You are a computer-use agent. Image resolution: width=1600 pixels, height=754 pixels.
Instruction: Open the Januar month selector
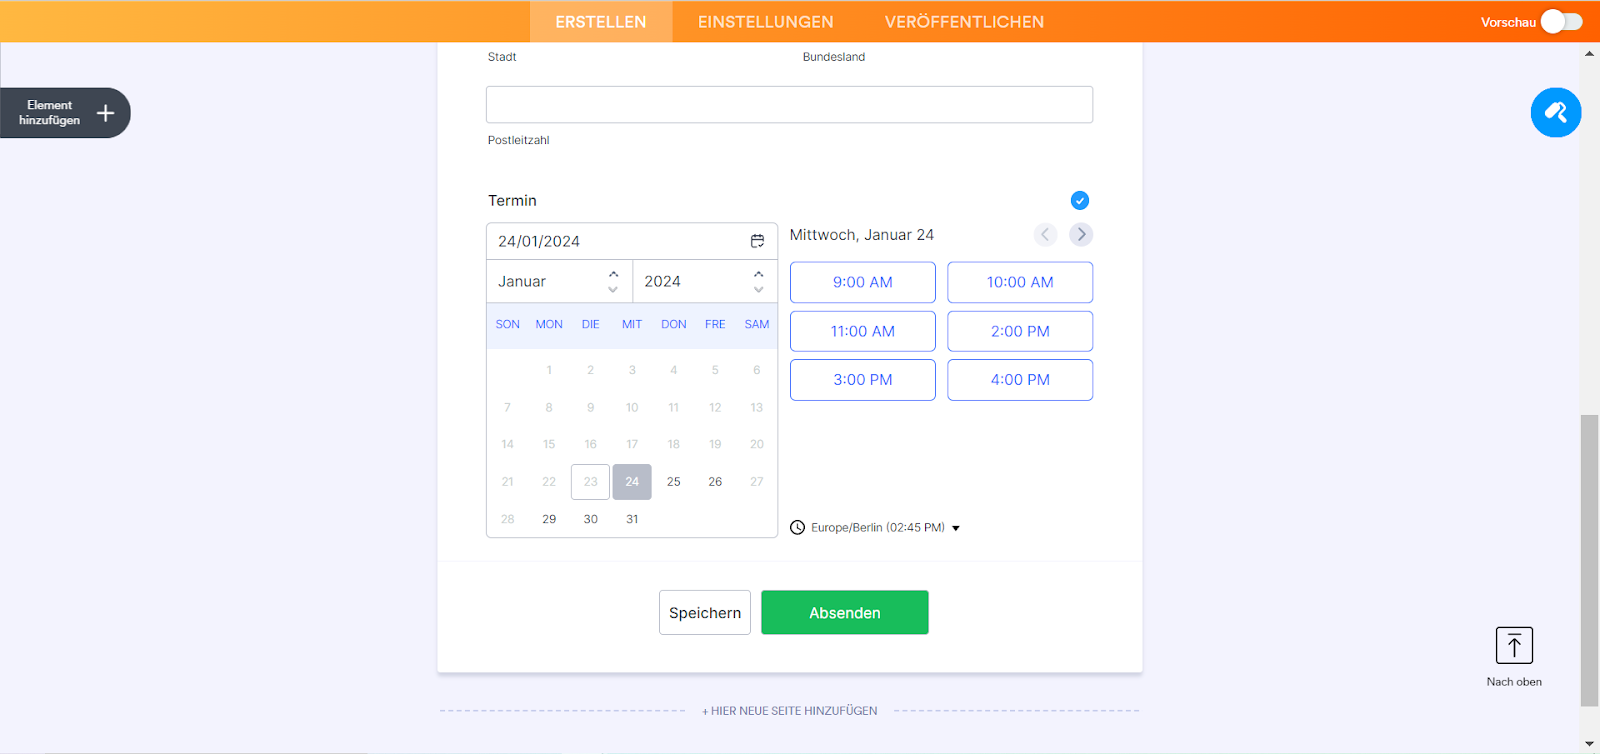point(558,282)
